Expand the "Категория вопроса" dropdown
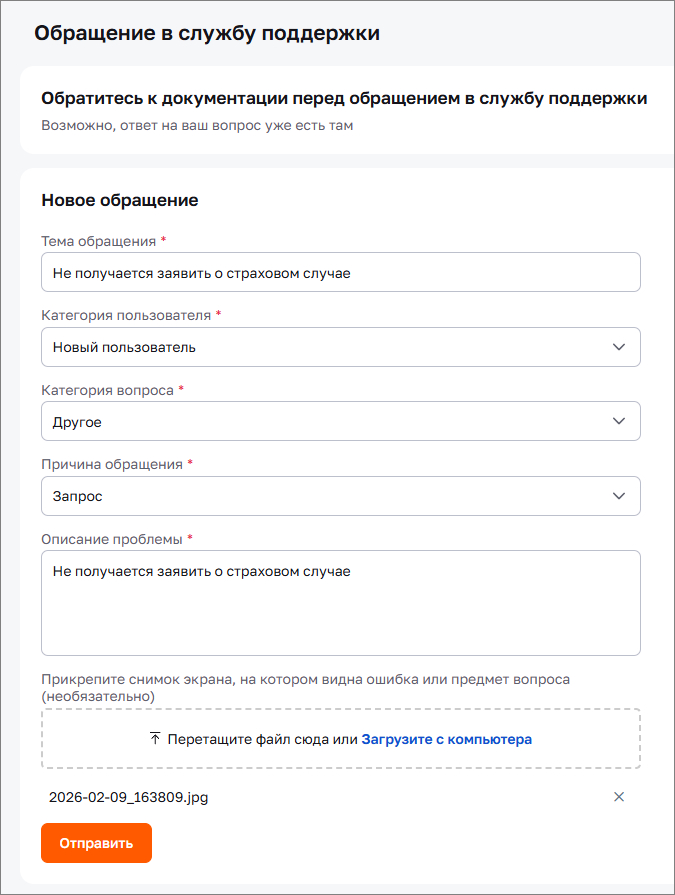The height and width of the screenshot is (895, 675). (x=340, y=421)
